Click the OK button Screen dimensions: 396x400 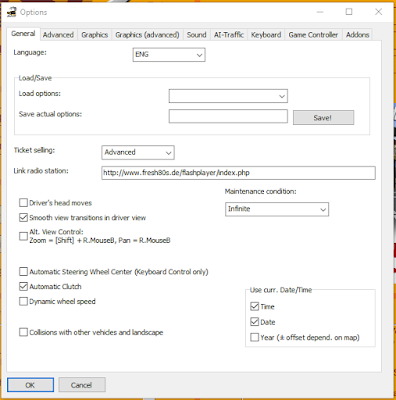click(30, 385)
